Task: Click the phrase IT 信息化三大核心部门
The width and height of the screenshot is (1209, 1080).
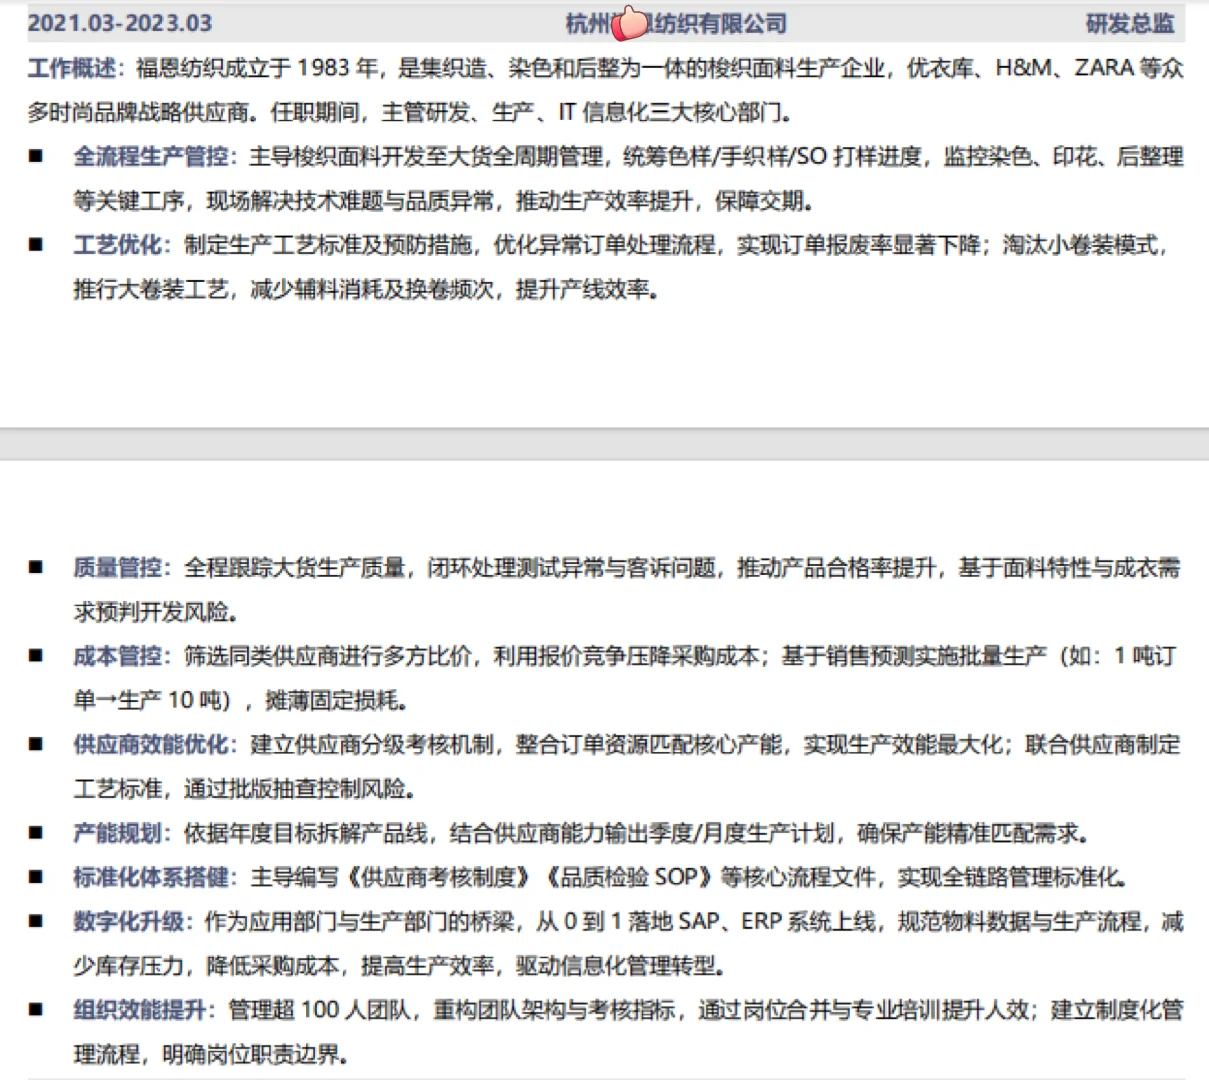Action: 670,112
